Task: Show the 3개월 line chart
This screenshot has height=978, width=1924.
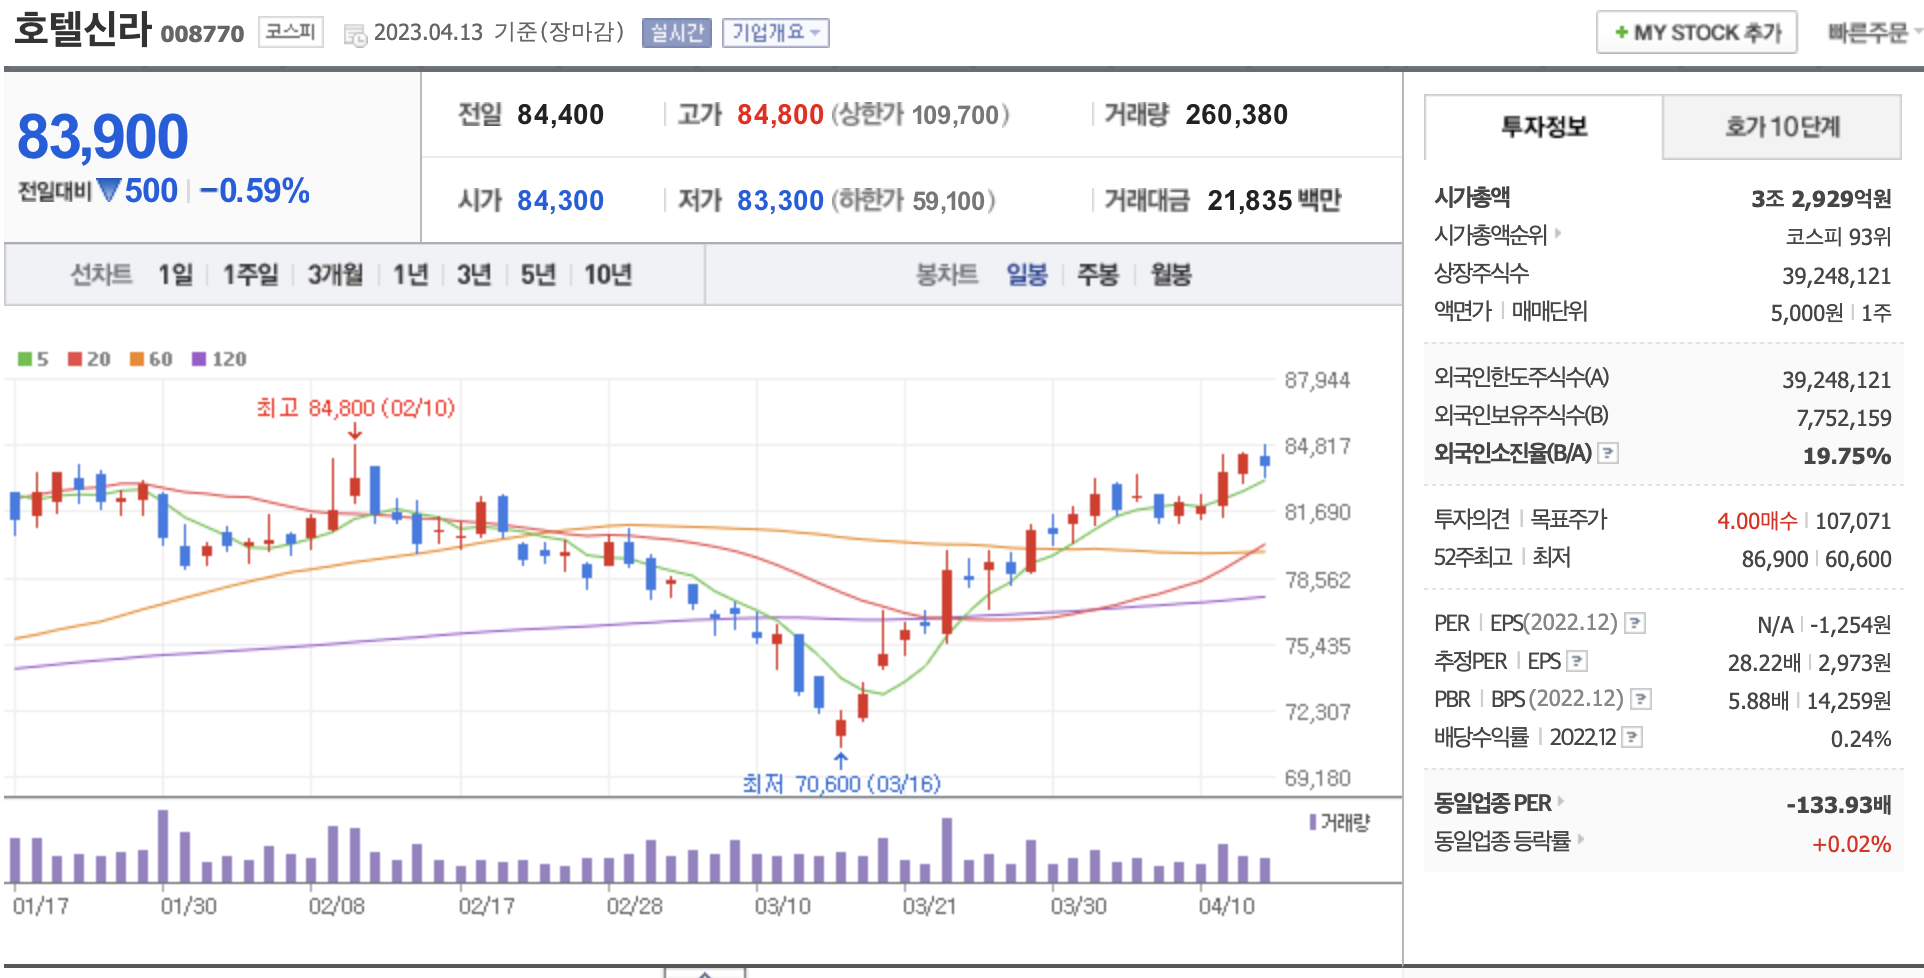Action: point(335,274)
